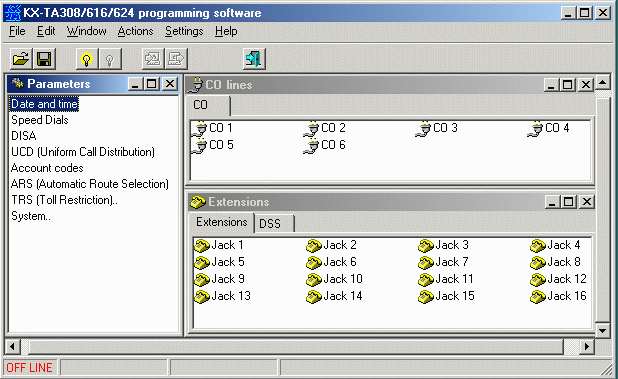Click the Save floppy disk toolbar icon
The width and height of the screenshot is (618, 379).
(44, 59)
